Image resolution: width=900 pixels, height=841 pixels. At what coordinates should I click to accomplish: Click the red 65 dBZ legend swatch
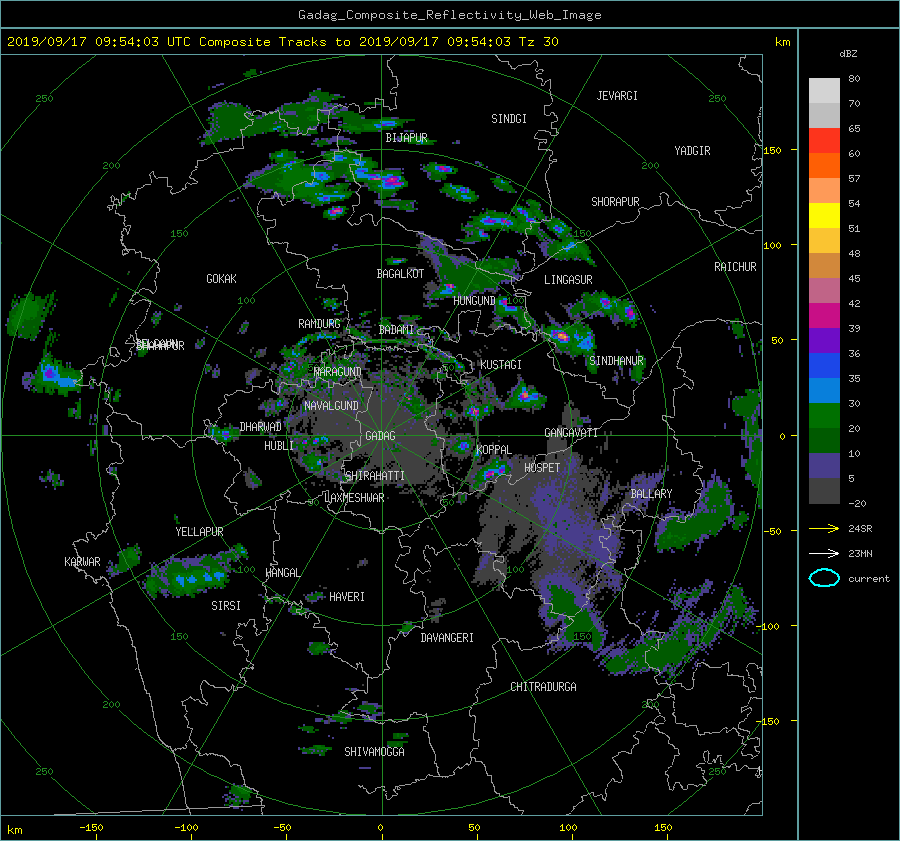(x=824, y=140)
